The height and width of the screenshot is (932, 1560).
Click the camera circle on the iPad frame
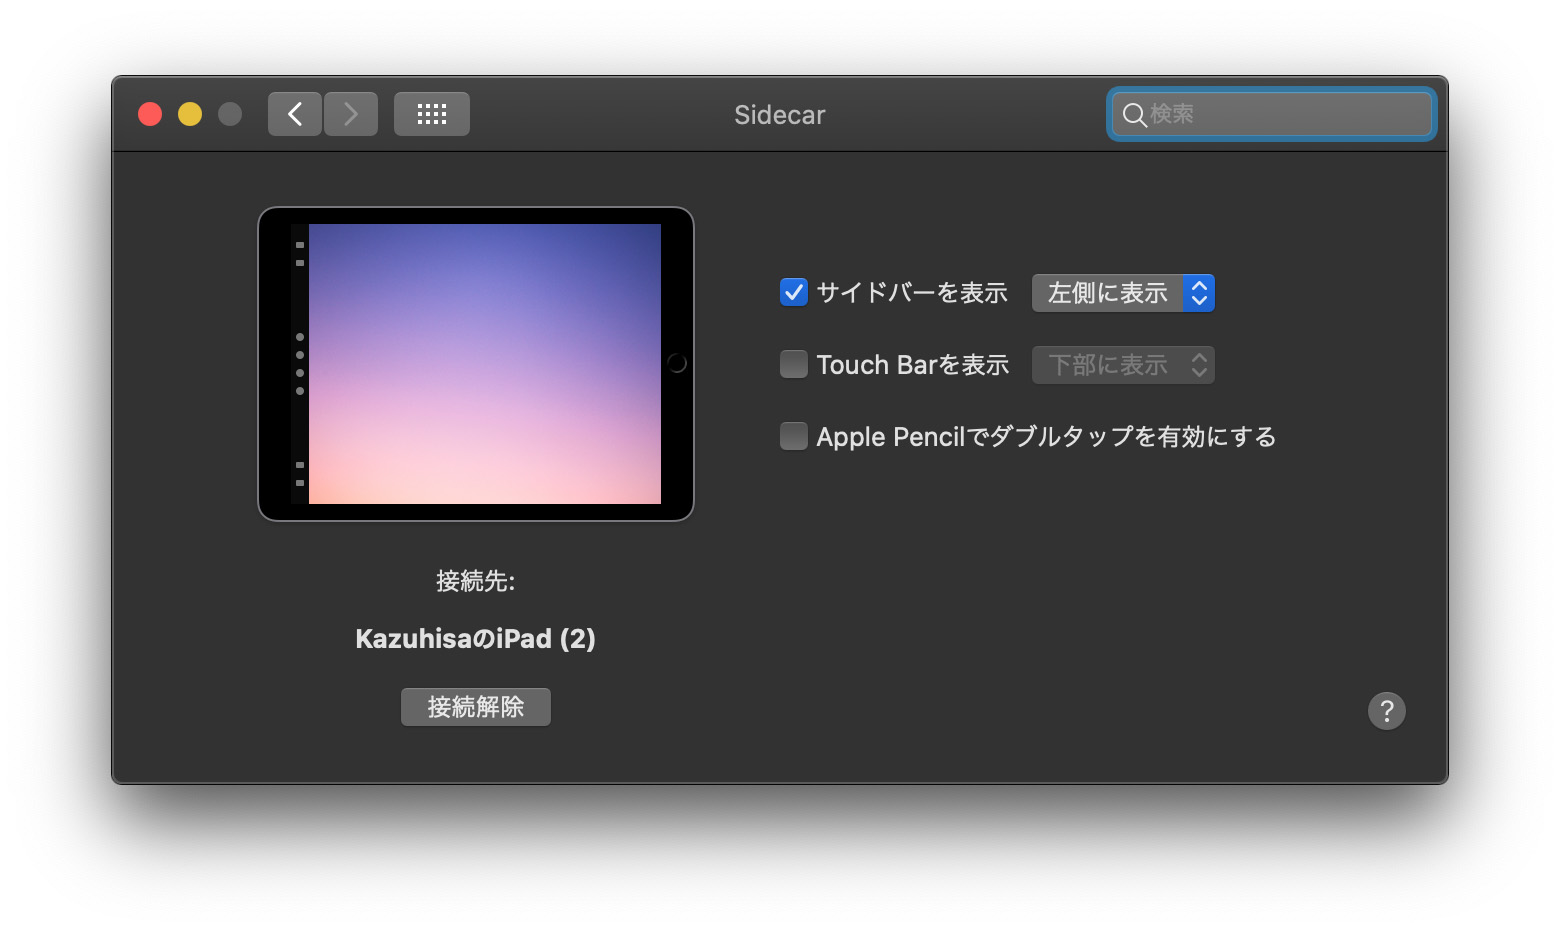pyautogui.click(x=676, y=364)
